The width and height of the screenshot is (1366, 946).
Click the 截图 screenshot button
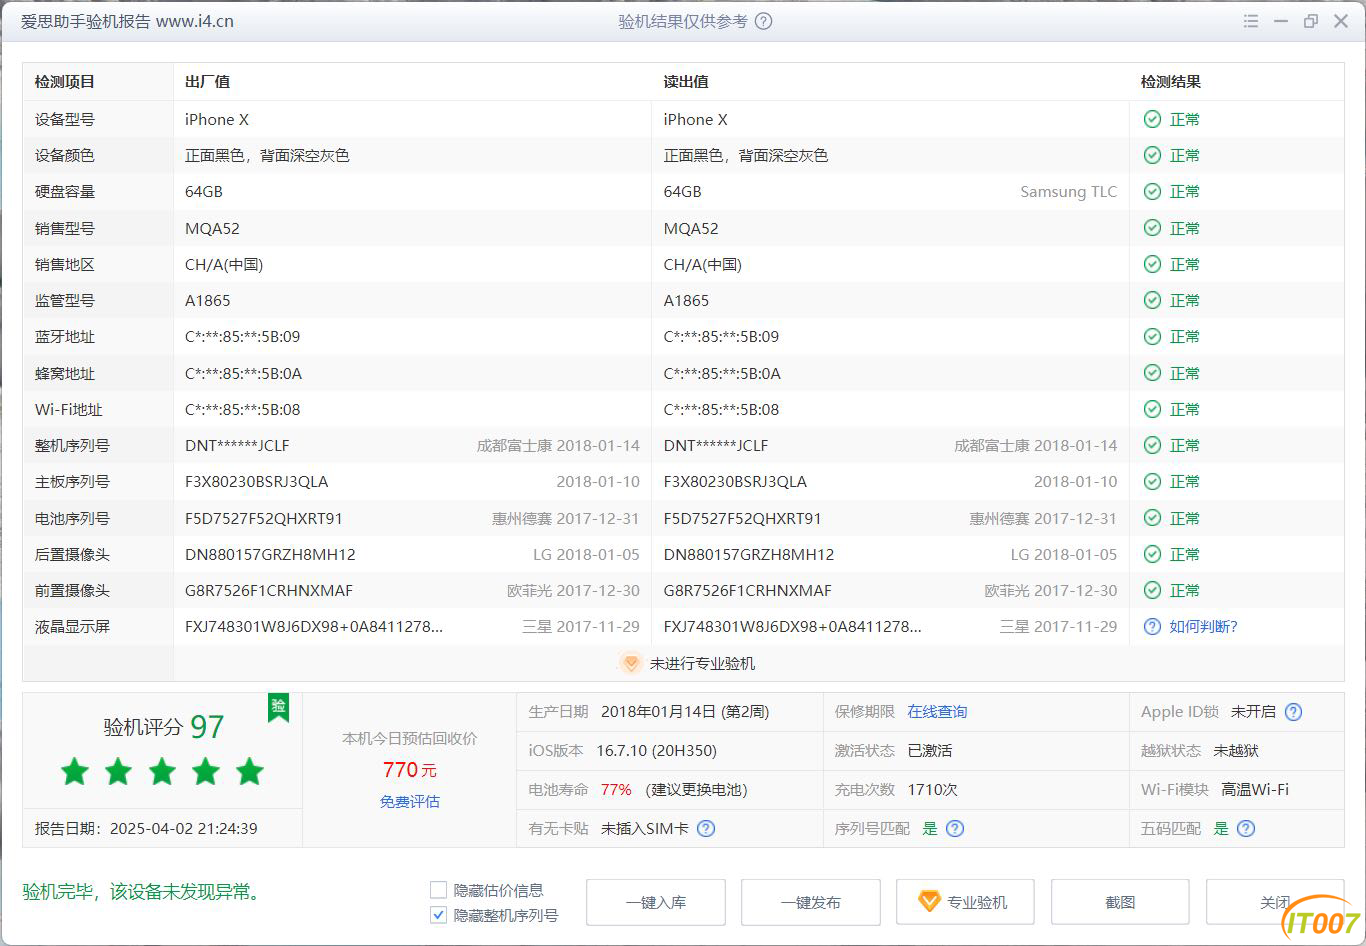pyautogui.click(x=1120, y=902)
